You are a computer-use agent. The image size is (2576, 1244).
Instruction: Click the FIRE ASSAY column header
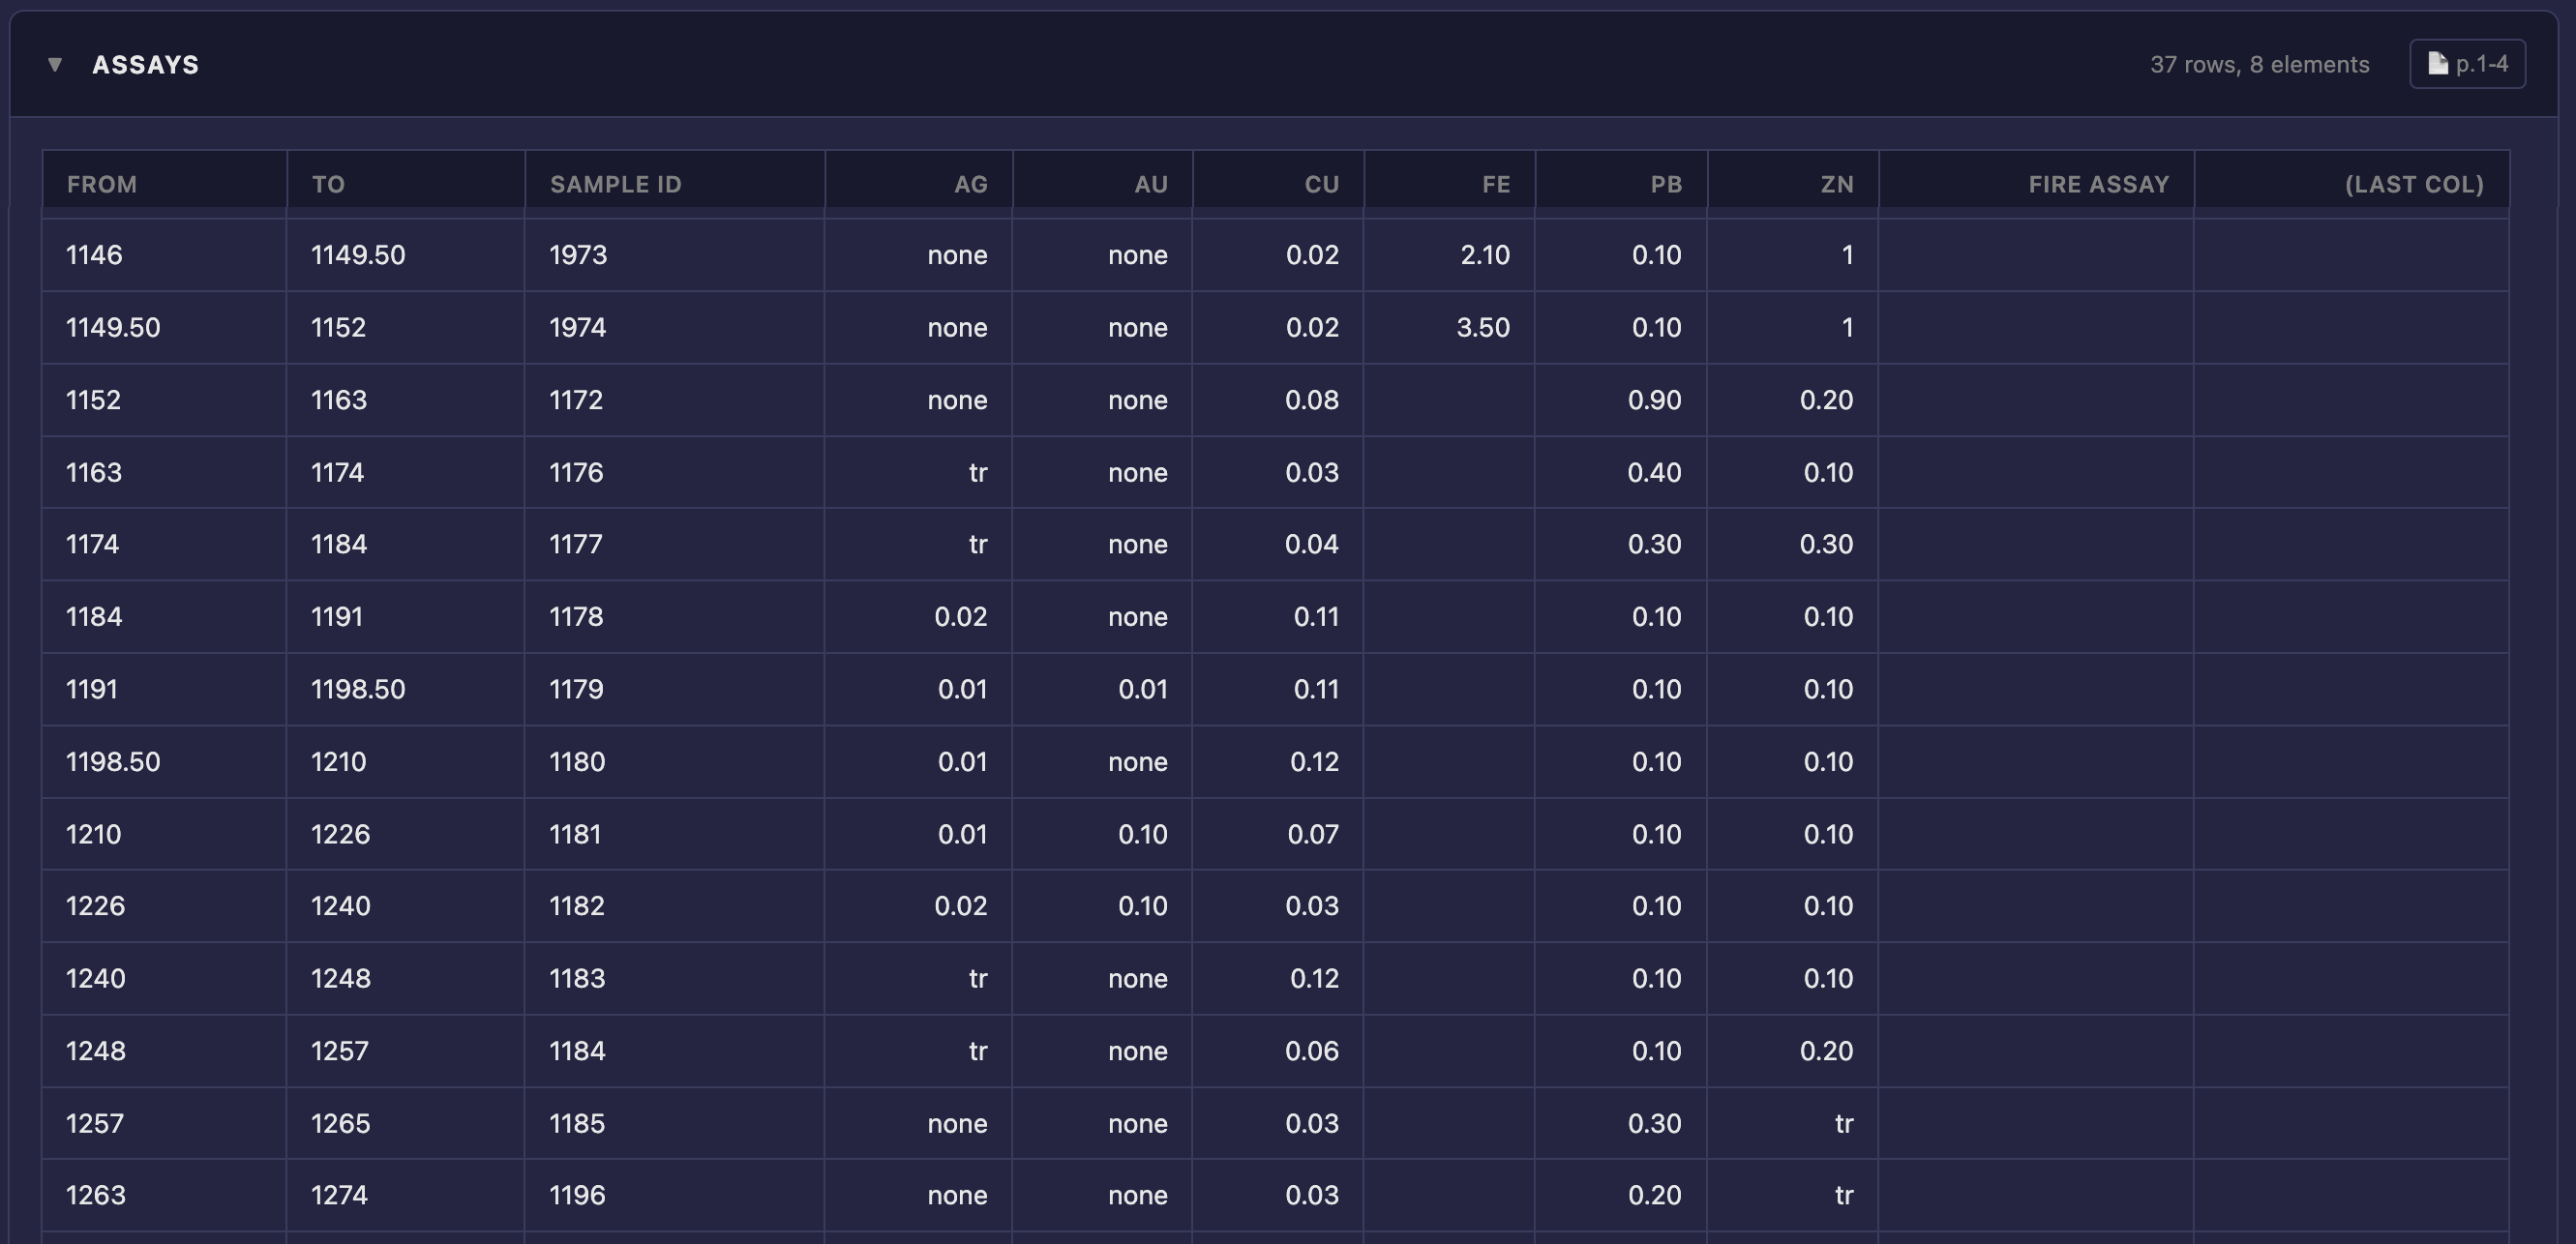(2098, 184)
